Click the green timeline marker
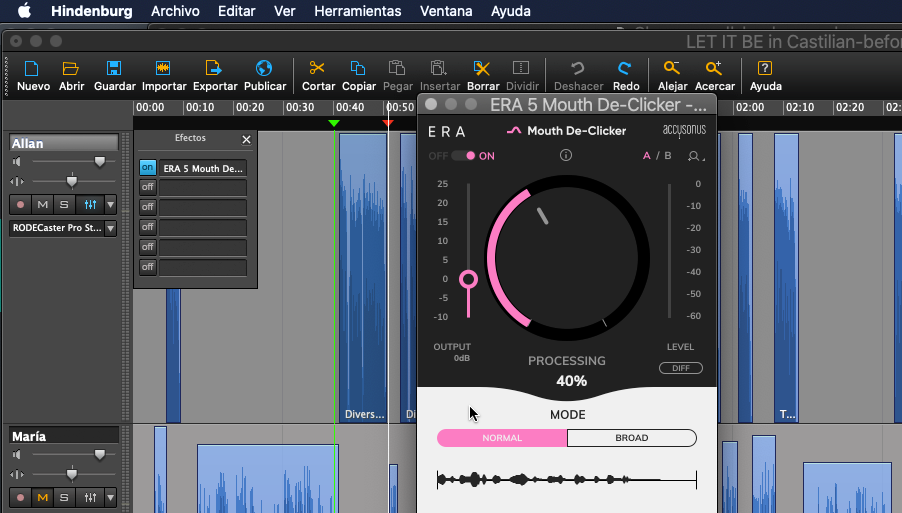The image size is (902, 513). [334, 123]
